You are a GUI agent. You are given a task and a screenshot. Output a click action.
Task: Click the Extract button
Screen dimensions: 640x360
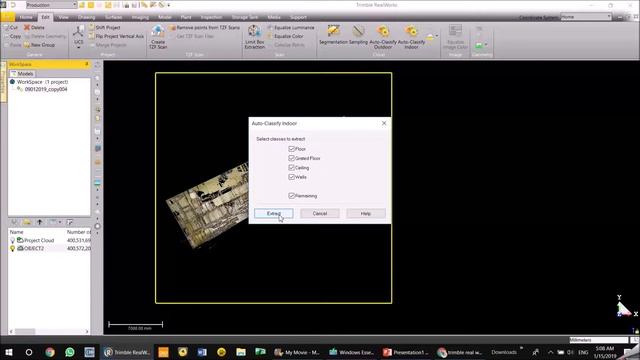click(273, 213)
